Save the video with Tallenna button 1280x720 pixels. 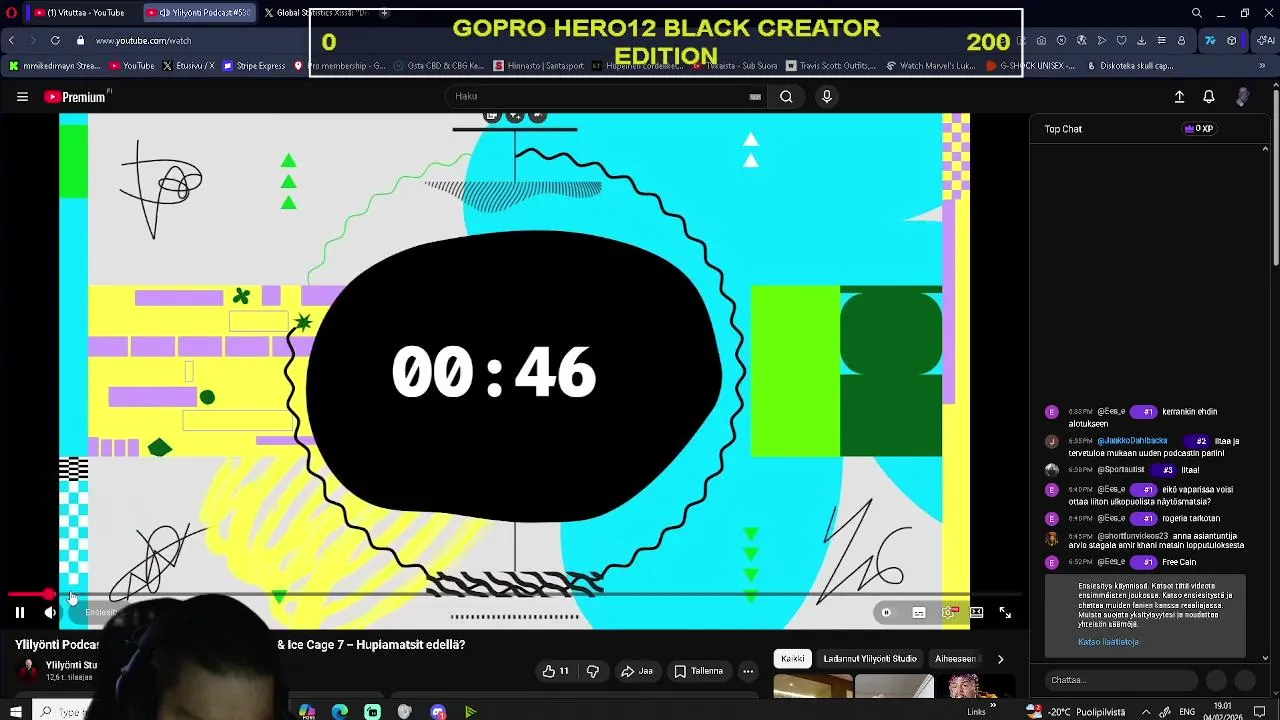[x=698, y=671]
